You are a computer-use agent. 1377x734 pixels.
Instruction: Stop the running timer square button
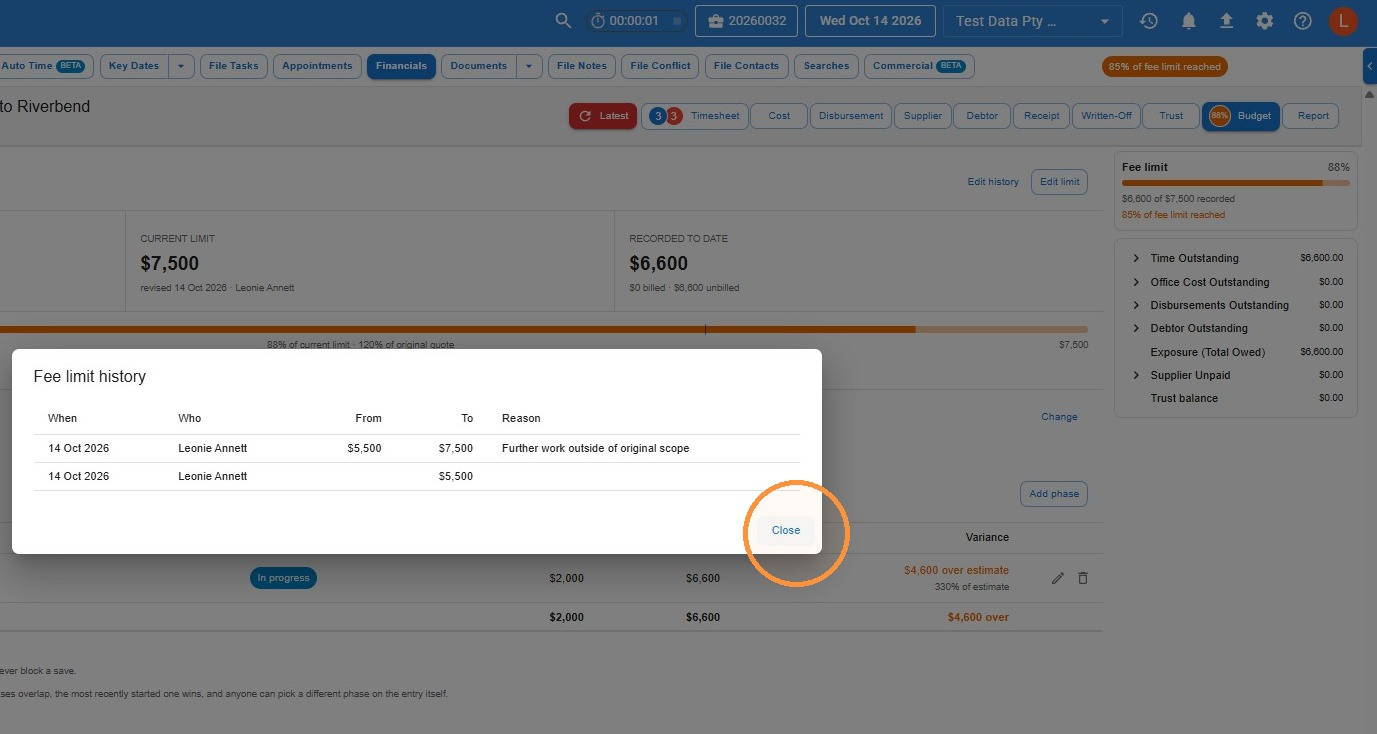click(677, 21)
